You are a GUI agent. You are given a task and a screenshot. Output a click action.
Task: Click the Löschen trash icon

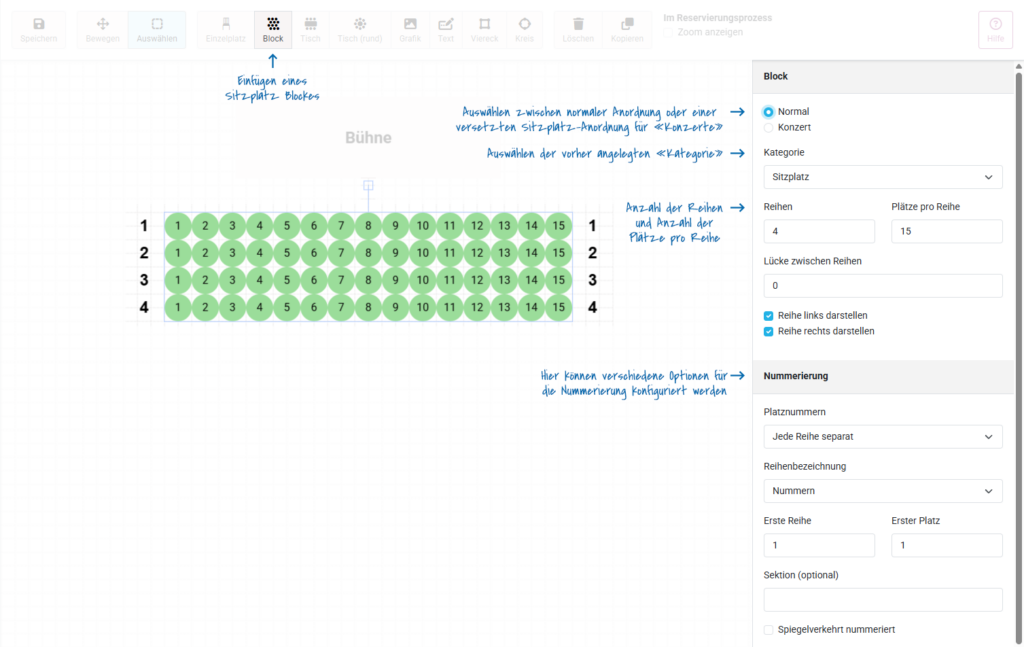tap(578, 24)
